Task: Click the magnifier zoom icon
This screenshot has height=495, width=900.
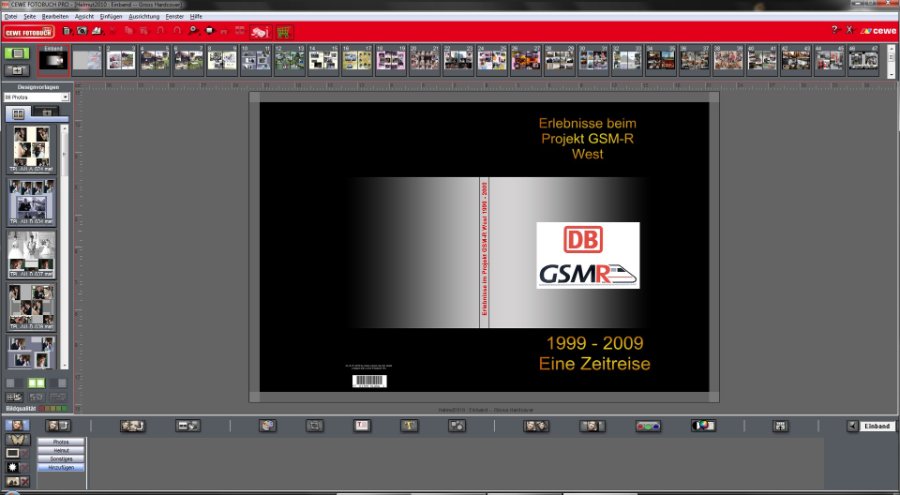Action: [193, 31]
